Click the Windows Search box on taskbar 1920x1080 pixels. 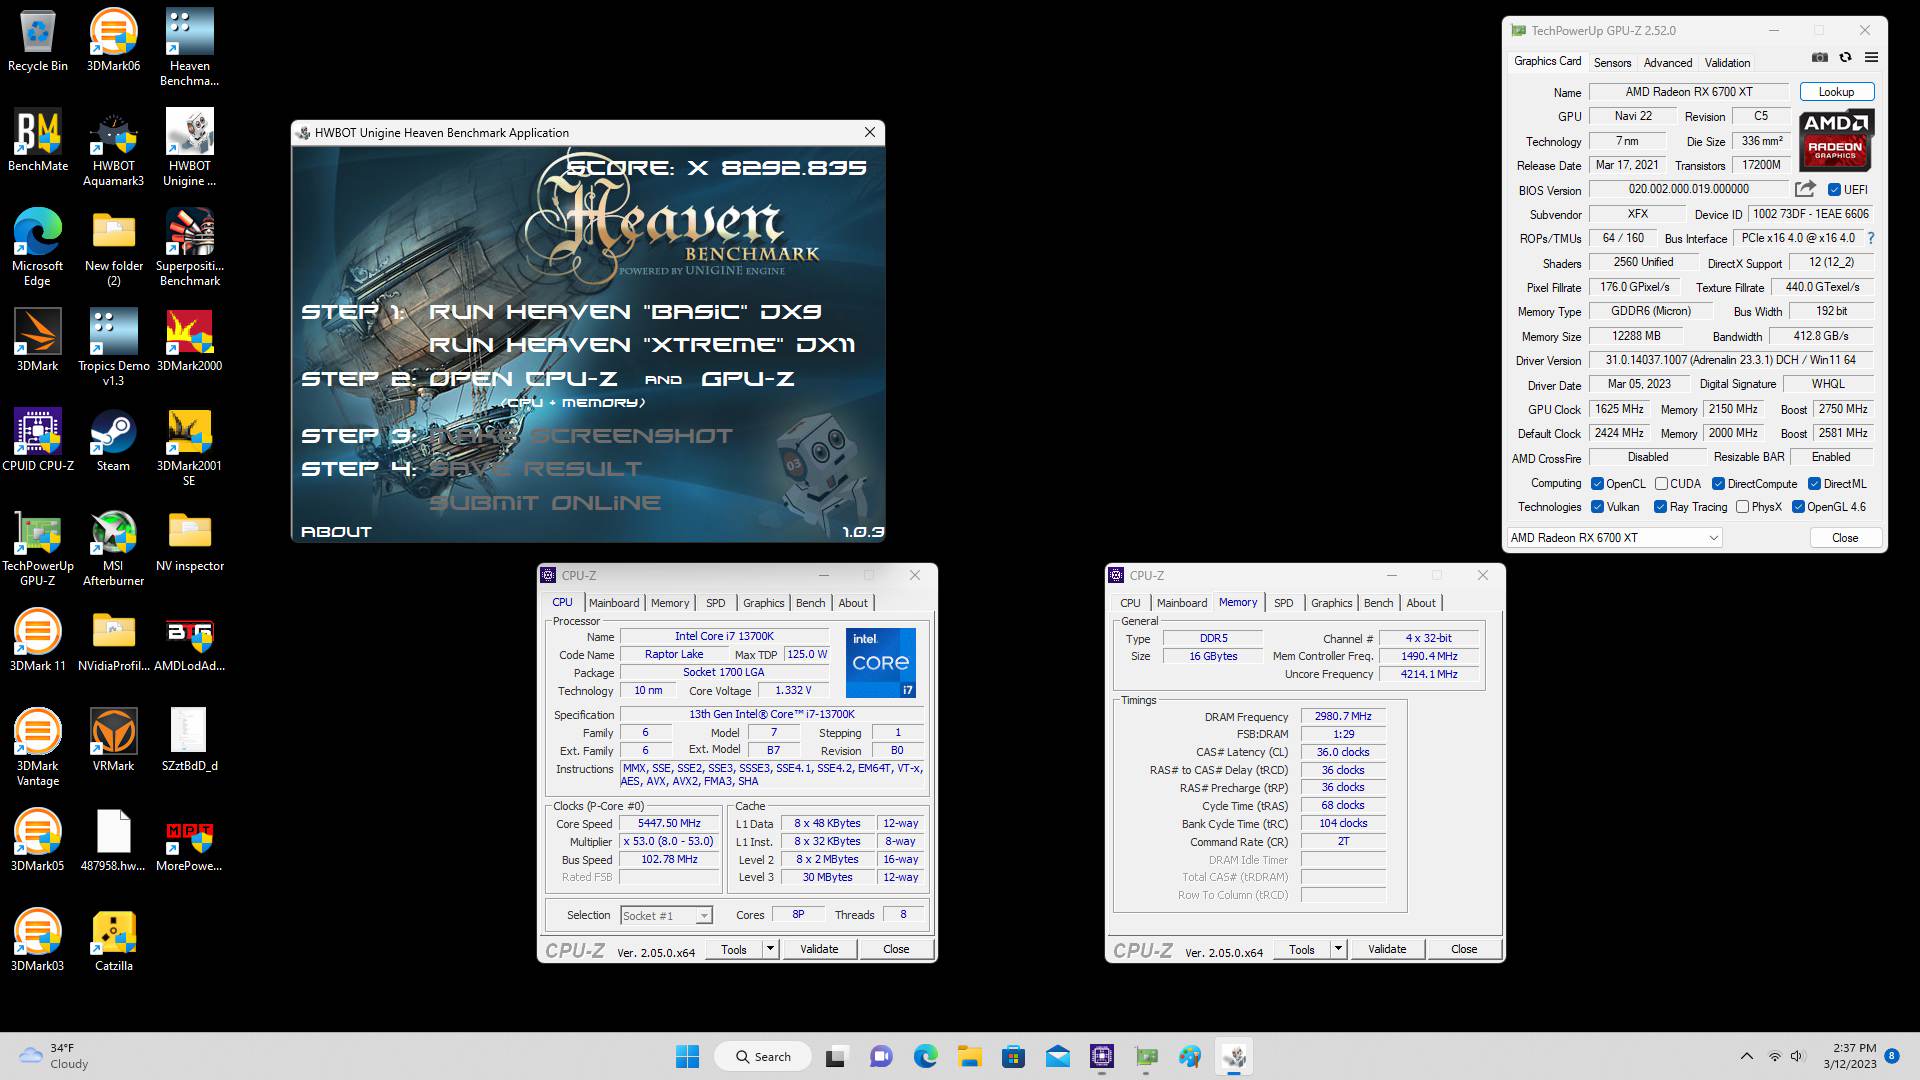(763, 1056)
